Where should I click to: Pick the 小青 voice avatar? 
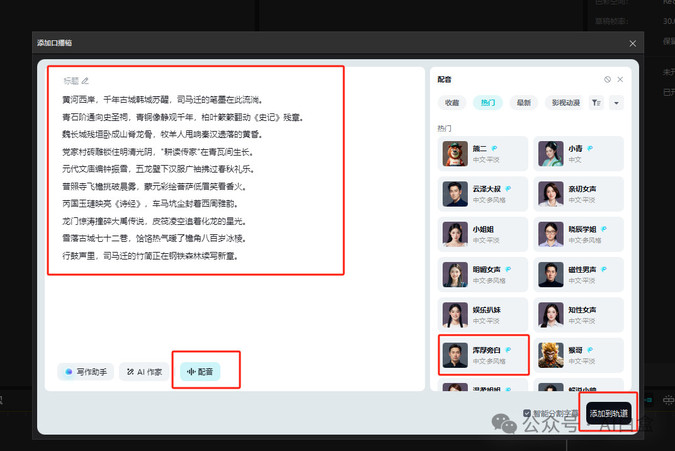click(550, 153)
